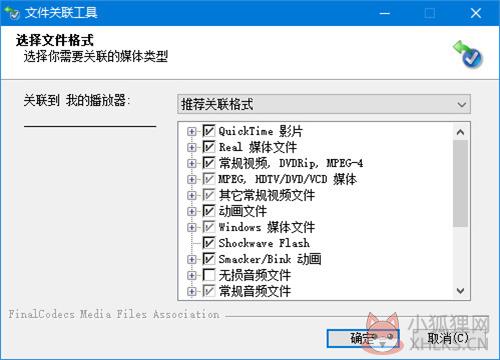The height and width of the screenshot is (360, 500).
Task: Expand the QuickTime 影片 tree node
Action: [x=192, y=131]
